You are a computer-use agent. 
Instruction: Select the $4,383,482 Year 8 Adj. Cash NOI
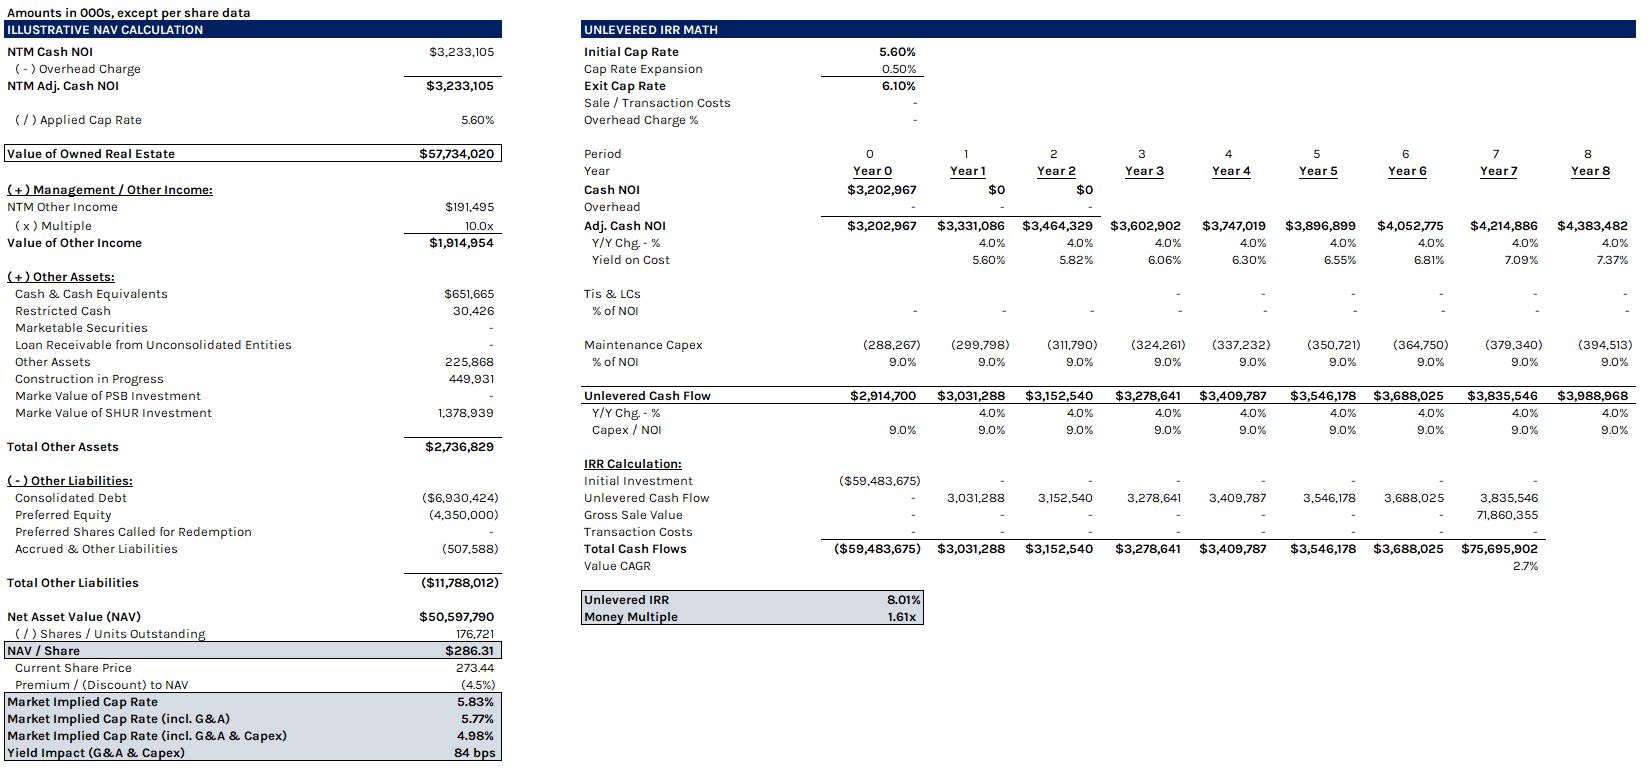[x=1592, y=226]
